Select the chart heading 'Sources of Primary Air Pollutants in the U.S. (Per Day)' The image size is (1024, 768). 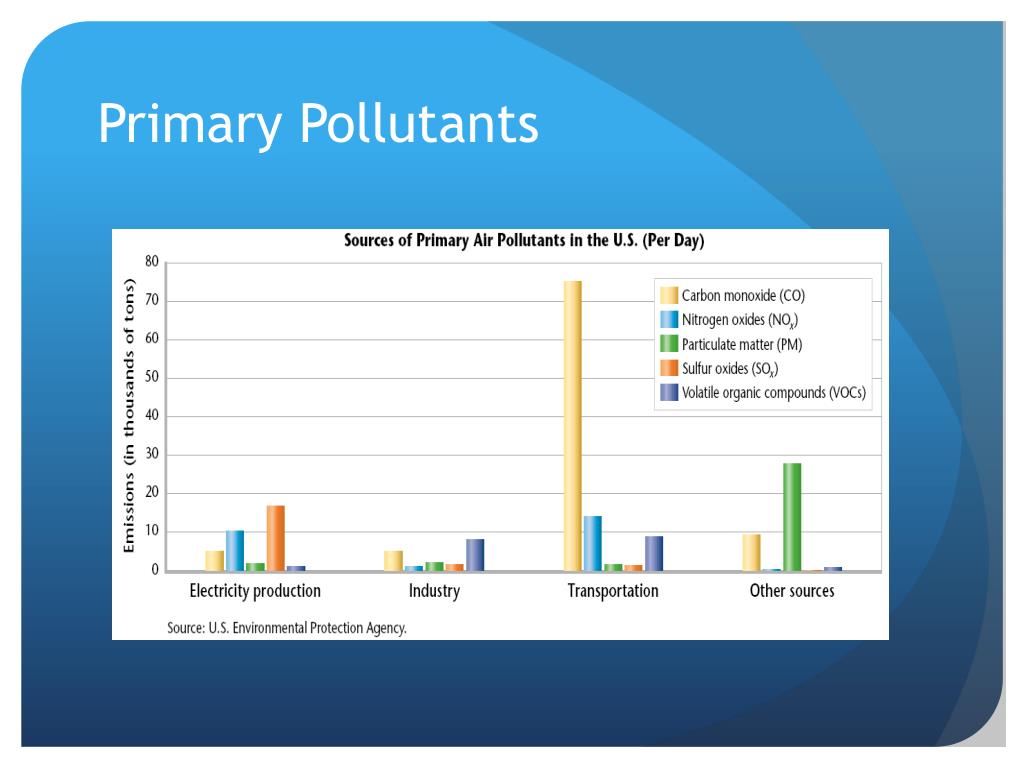[524, 240]
